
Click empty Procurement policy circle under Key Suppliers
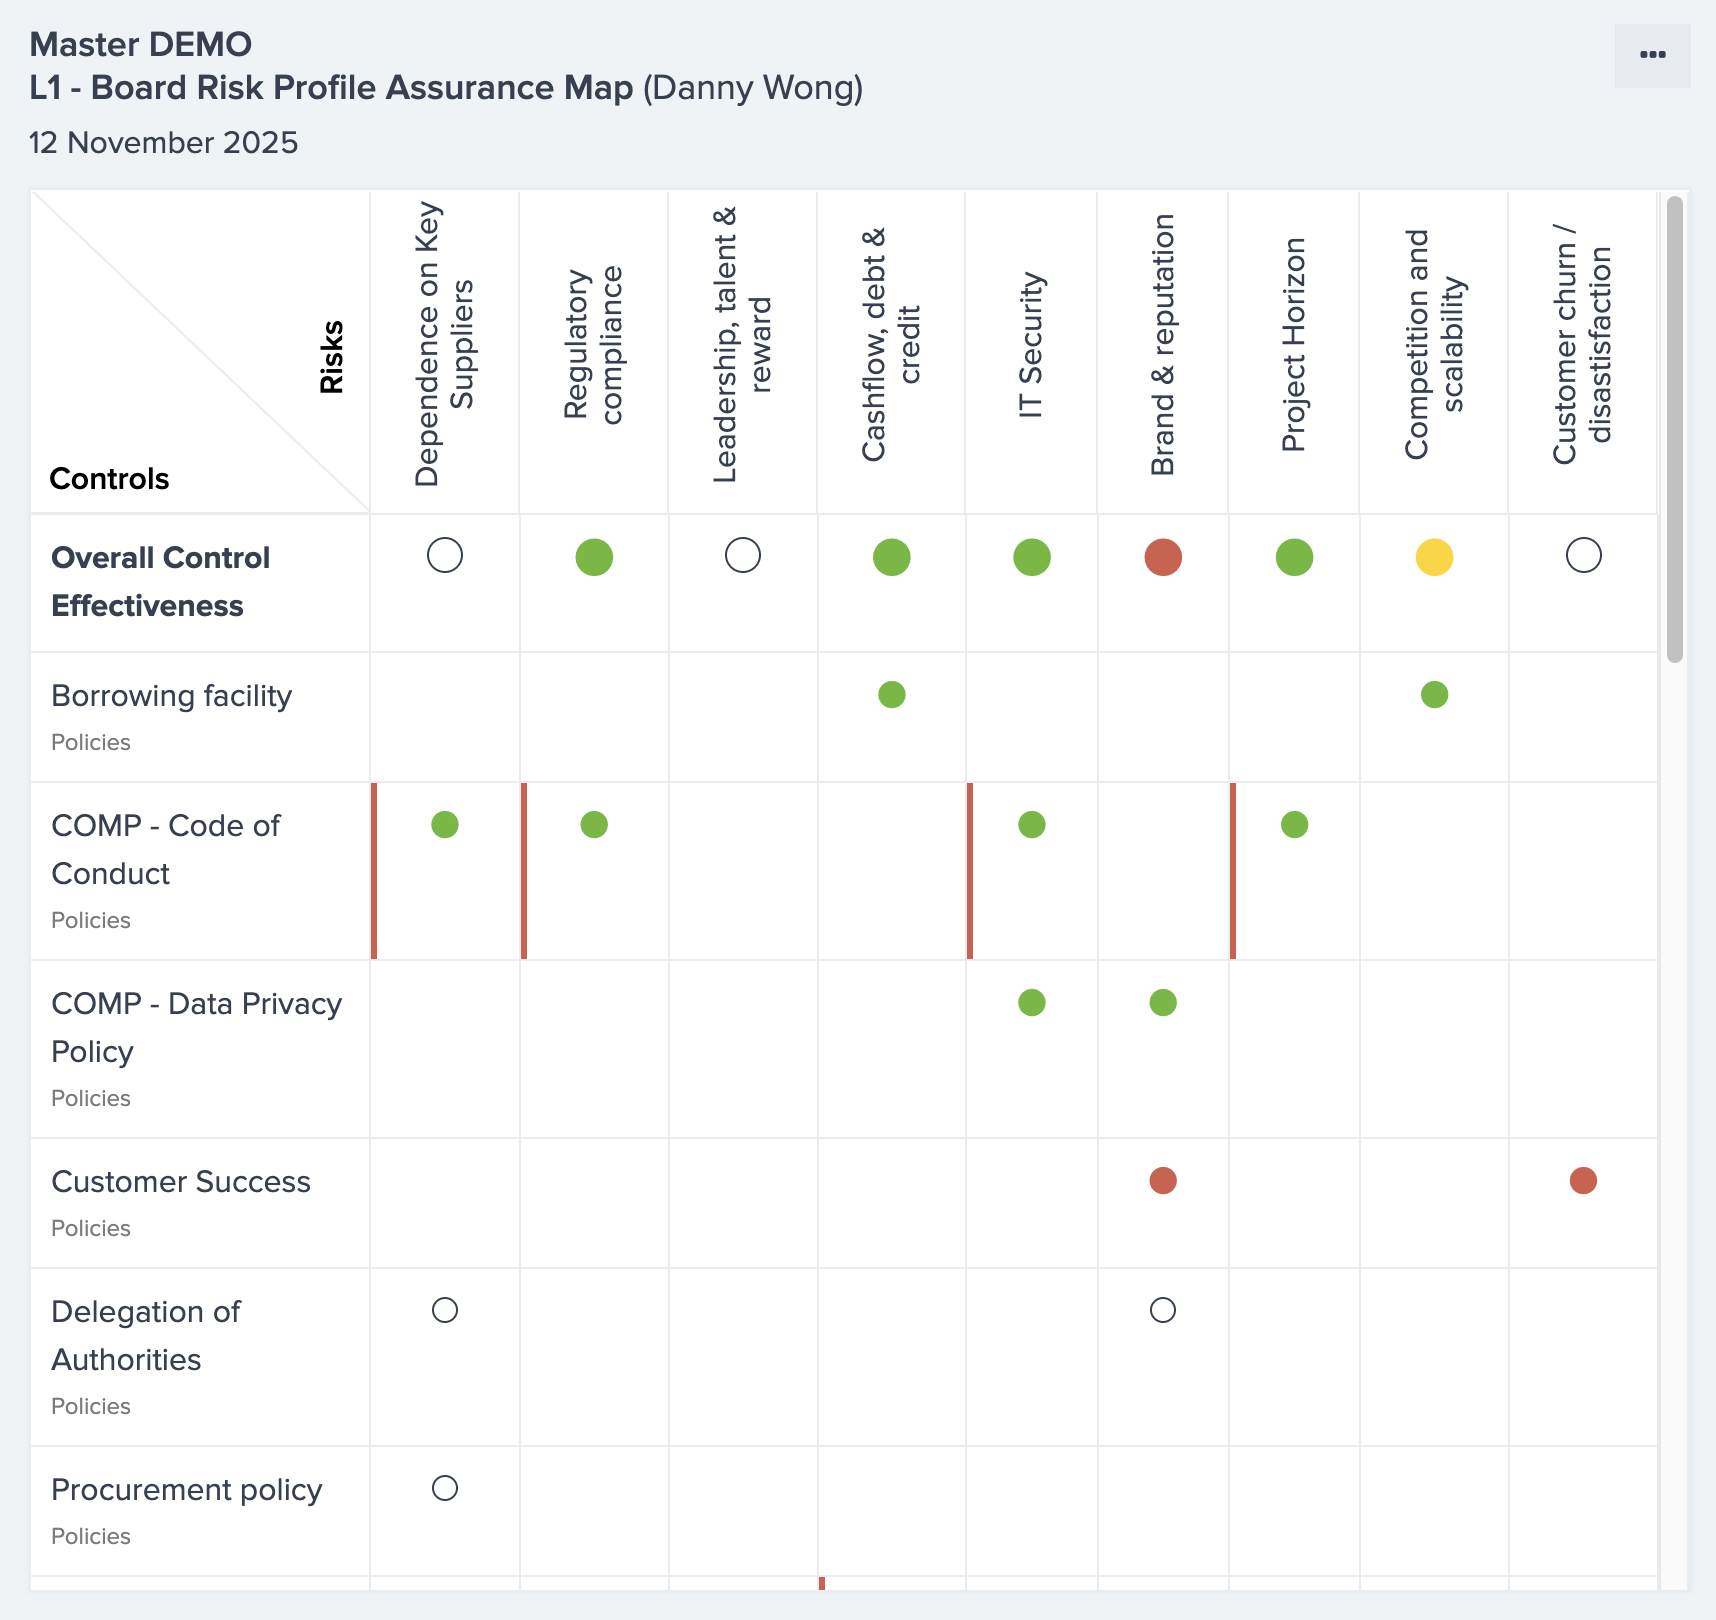445,1488
